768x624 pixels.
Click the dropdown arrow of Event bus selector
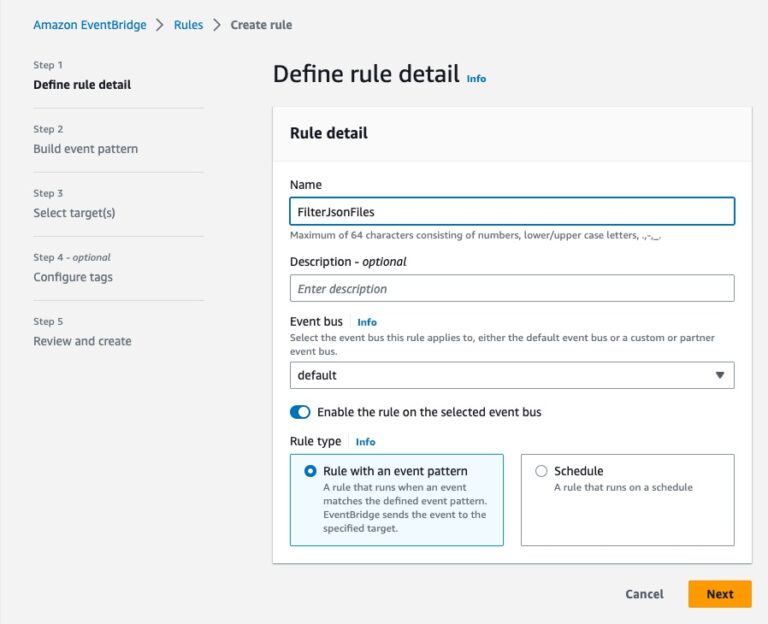720,375
